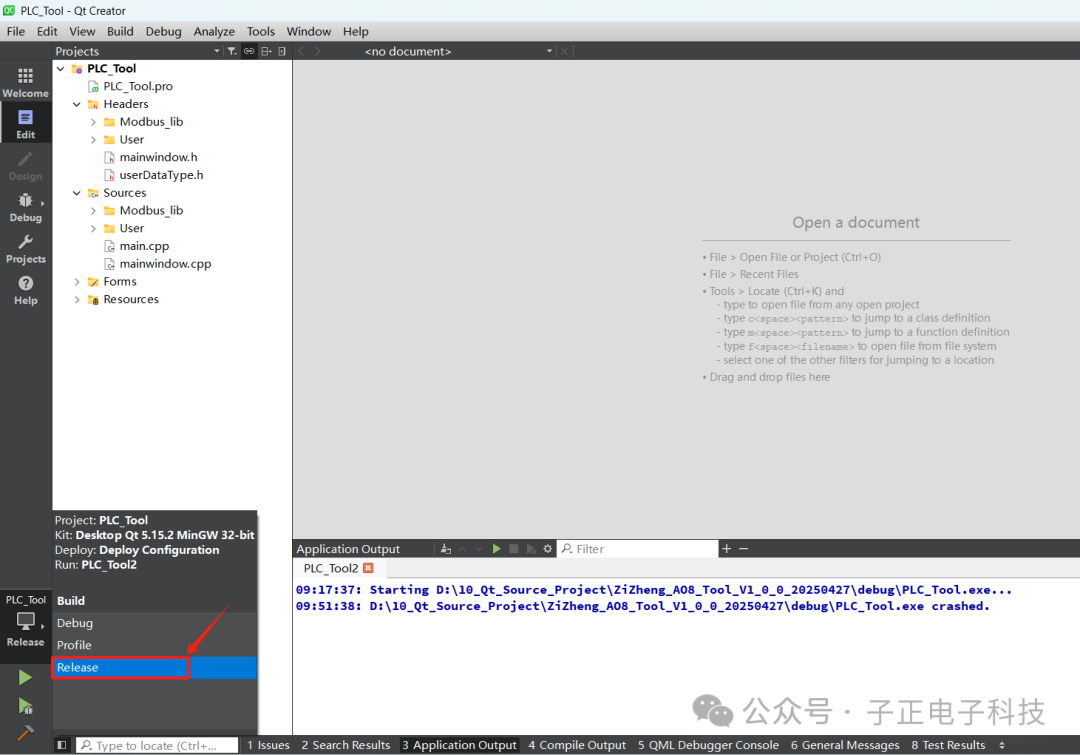Click the Filter field in Application Output
Image resolution: width=1080 pixels, height=755 pixels.
[637, 548]
